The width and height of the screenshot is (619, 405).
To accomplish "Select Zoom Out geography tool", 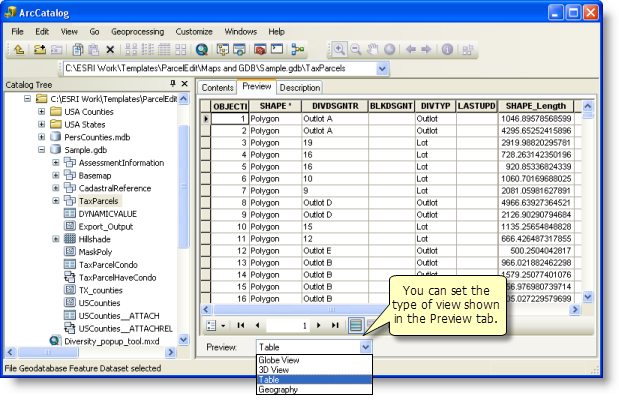I will 356,49.
